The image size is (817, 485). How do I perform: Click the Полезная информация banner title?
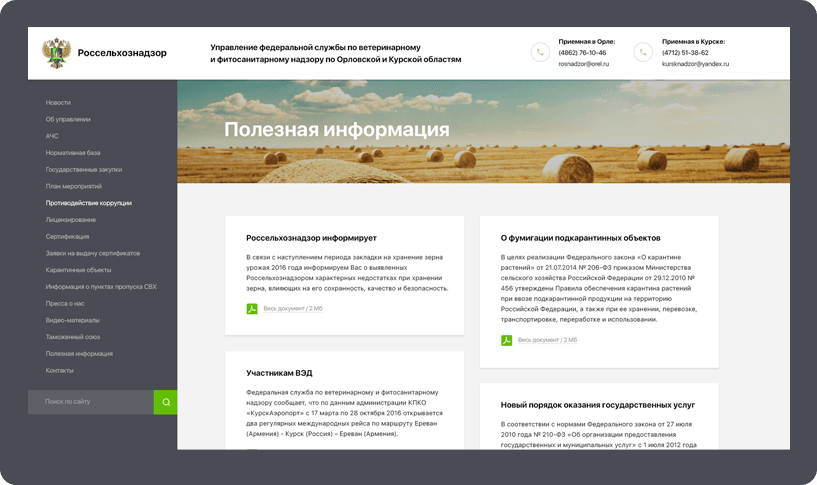point(337,129)
